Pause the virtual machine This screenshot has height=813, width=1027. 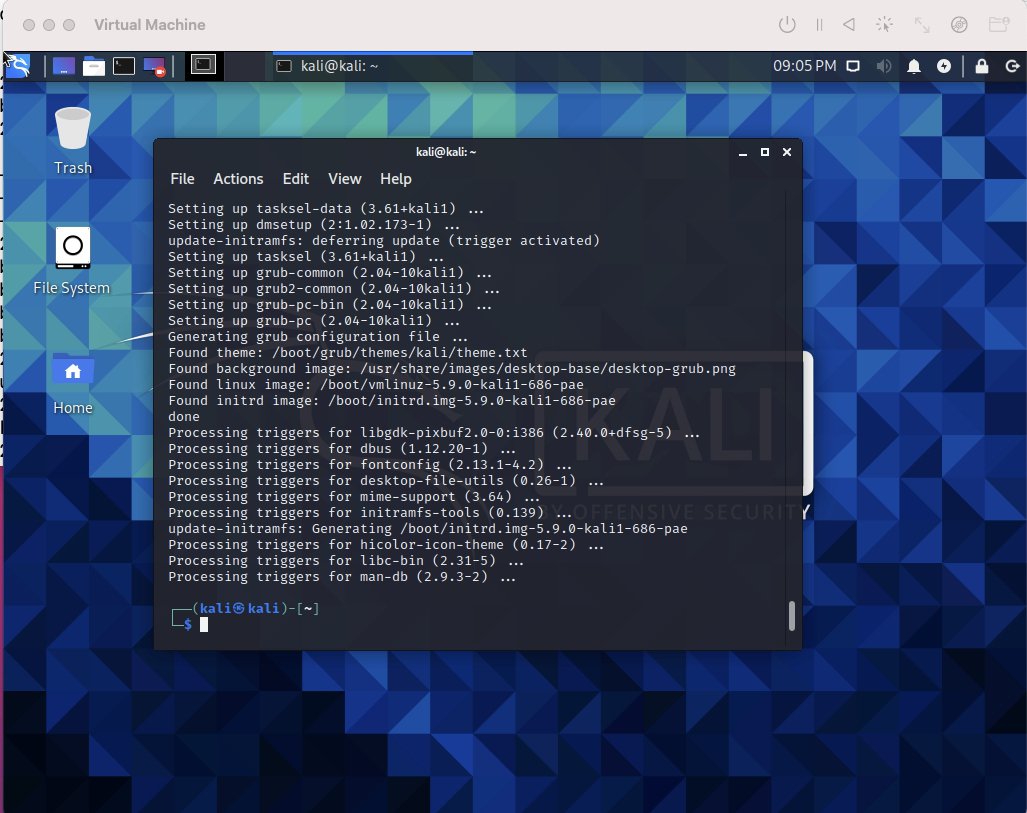[819, 25]
